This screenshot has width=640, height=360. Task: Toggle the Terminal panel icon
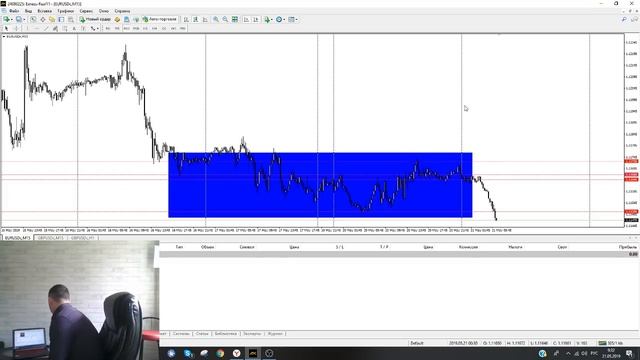click(62, 19)
